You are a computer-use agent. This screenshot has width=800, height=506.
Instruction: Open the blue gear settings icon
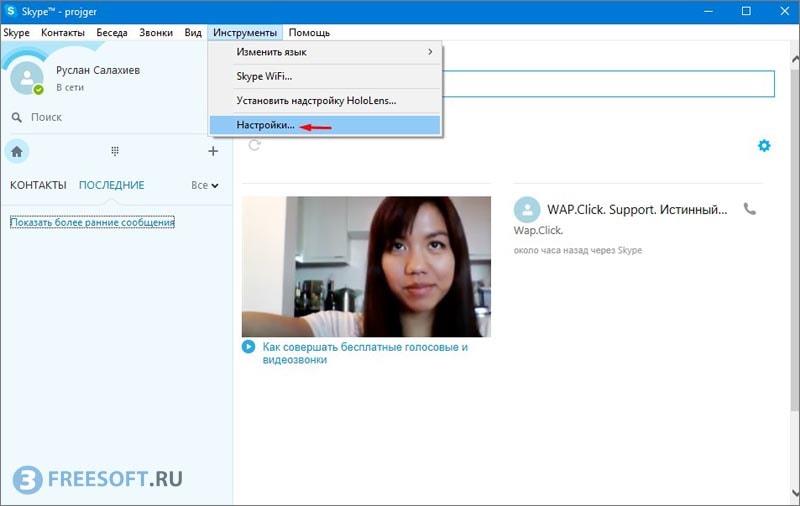tap(764, 145)
